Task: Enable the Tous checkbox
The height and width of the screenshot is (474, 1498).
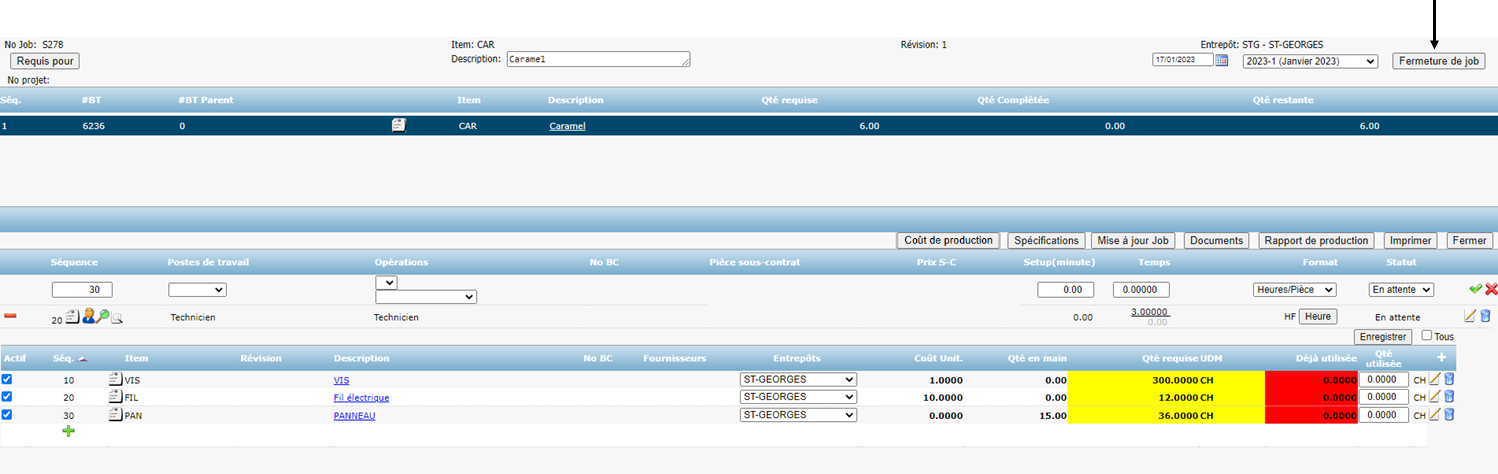Action: pyautogui.click(x=1427, y=337)
